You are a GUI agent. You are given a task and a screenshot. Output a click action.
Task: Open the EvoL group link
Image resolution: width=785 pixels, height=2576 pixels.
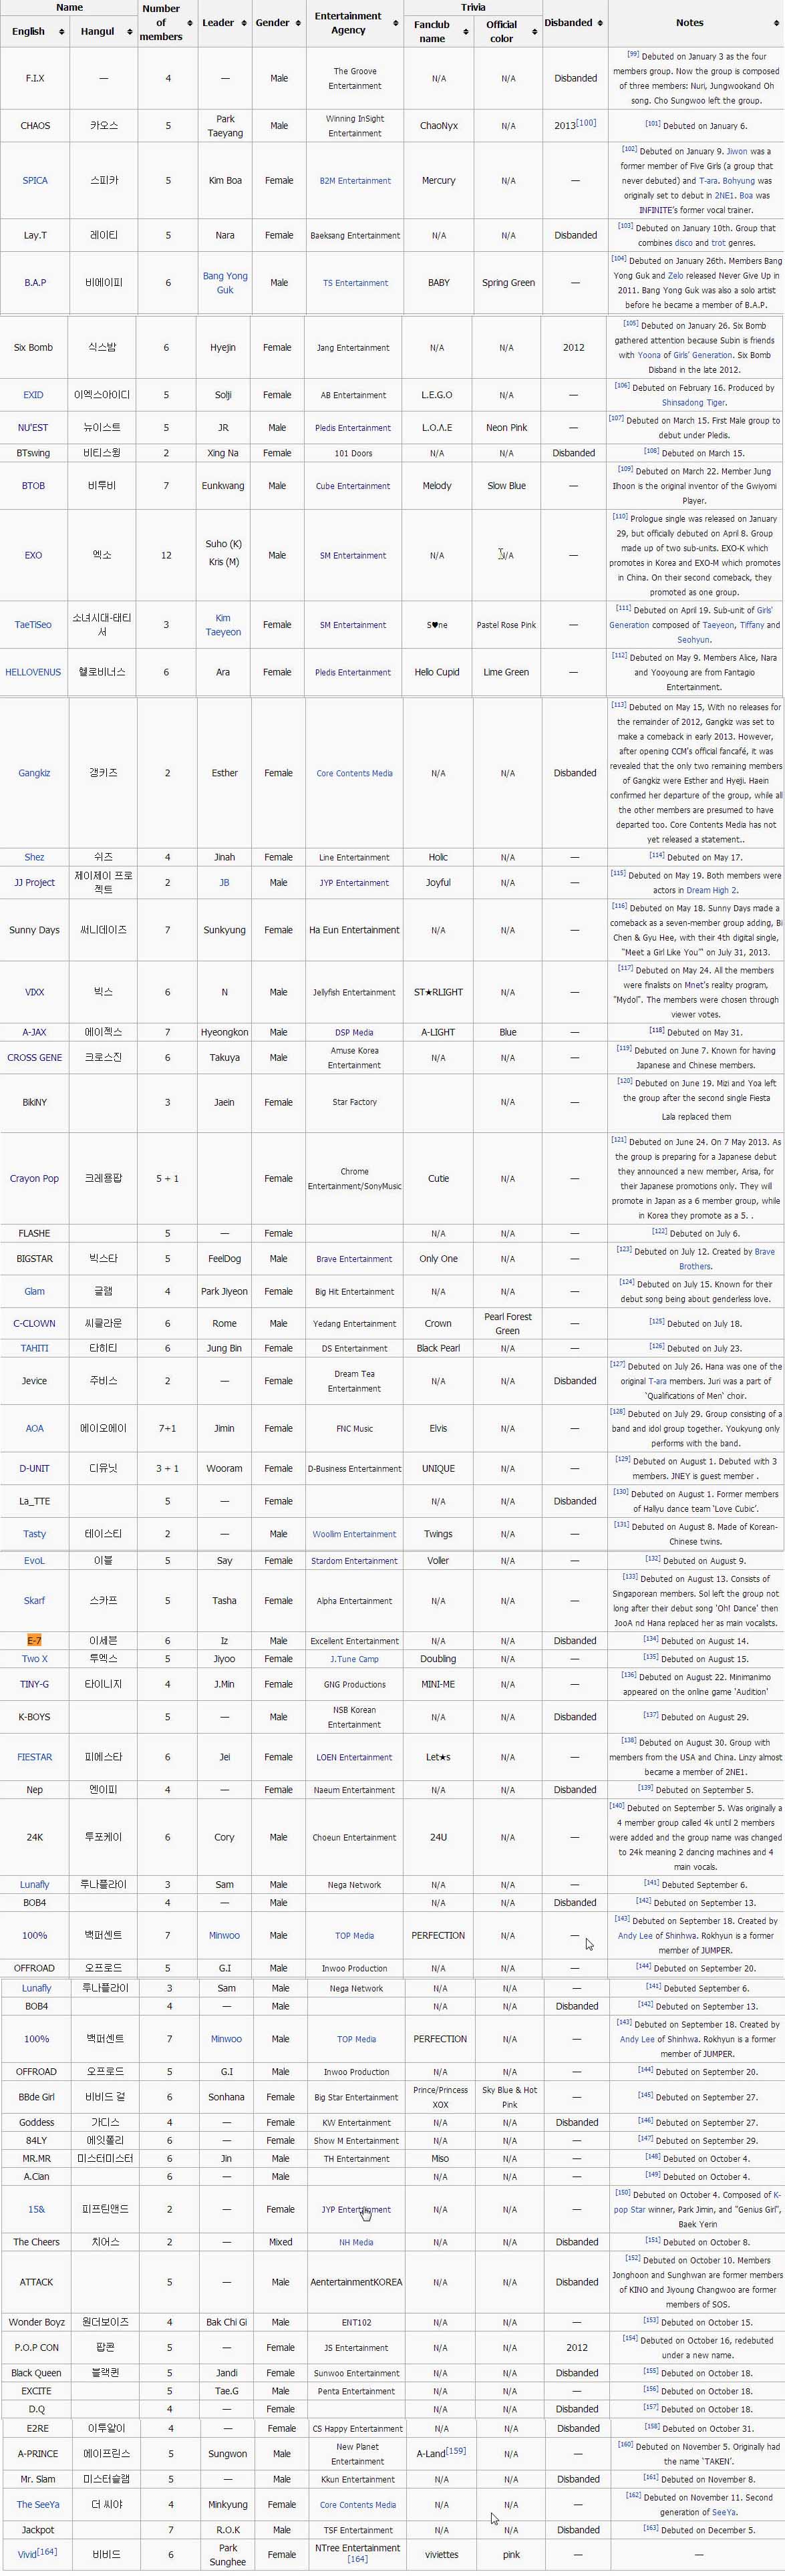(x=34, y=1561)
